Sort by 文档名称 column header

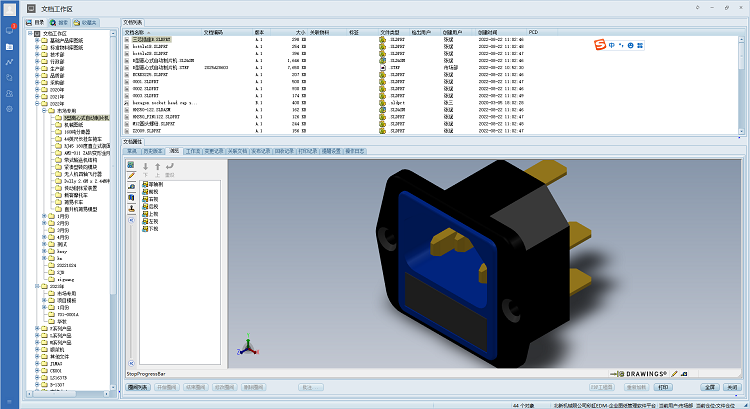click(135, 32)
